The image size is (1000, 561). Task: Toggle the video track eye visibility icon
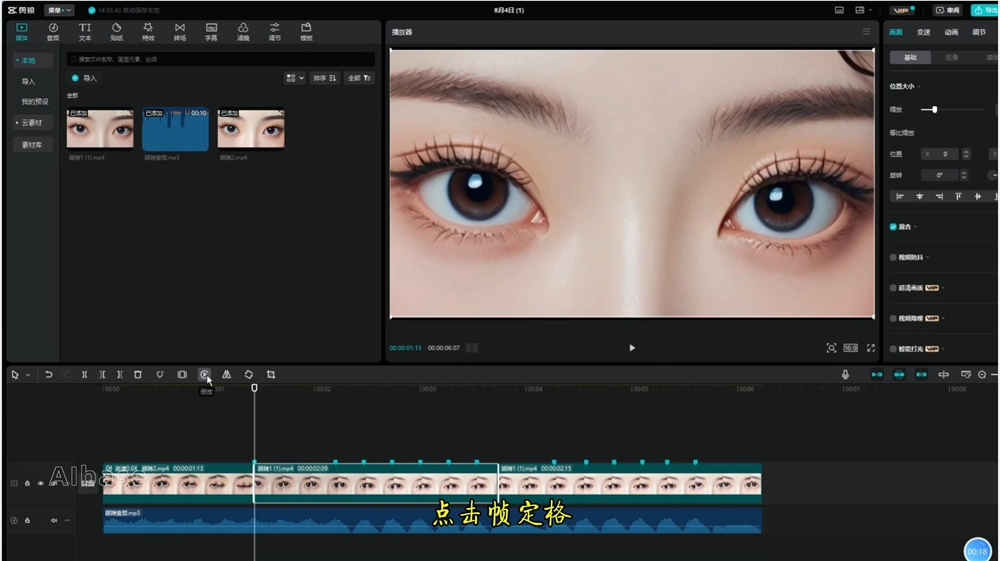pos(41,484)
